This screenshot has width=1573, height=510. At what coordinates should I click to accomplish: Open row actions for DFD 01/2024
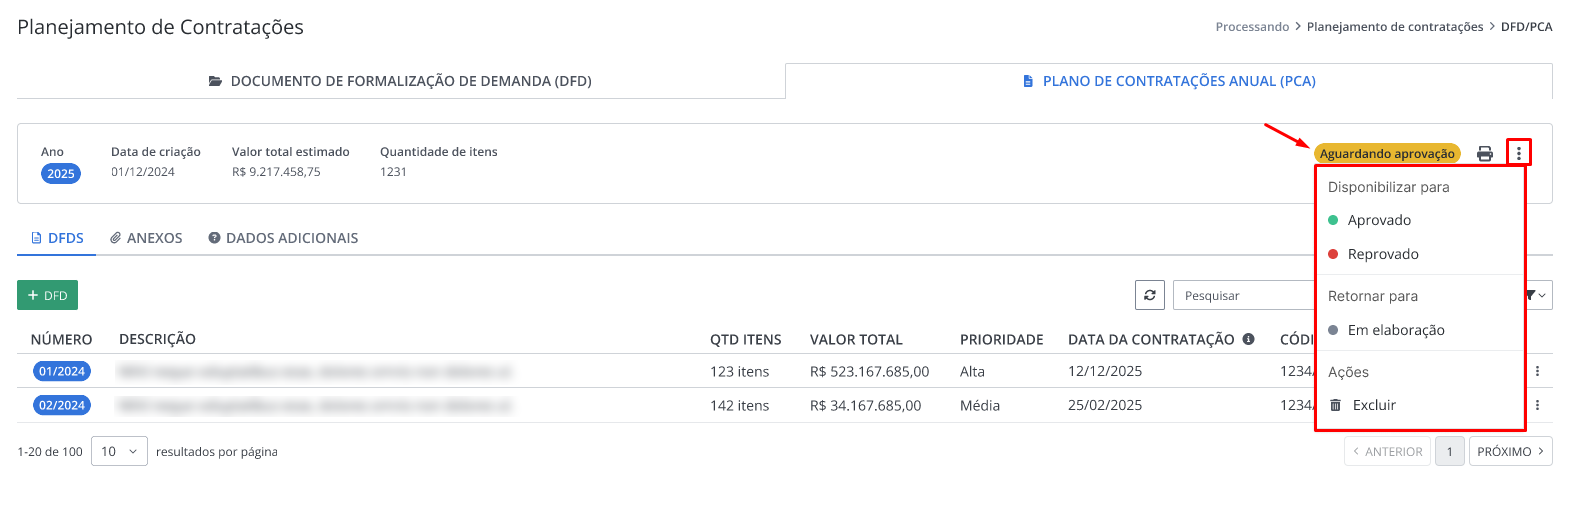tap(1537, 371)
